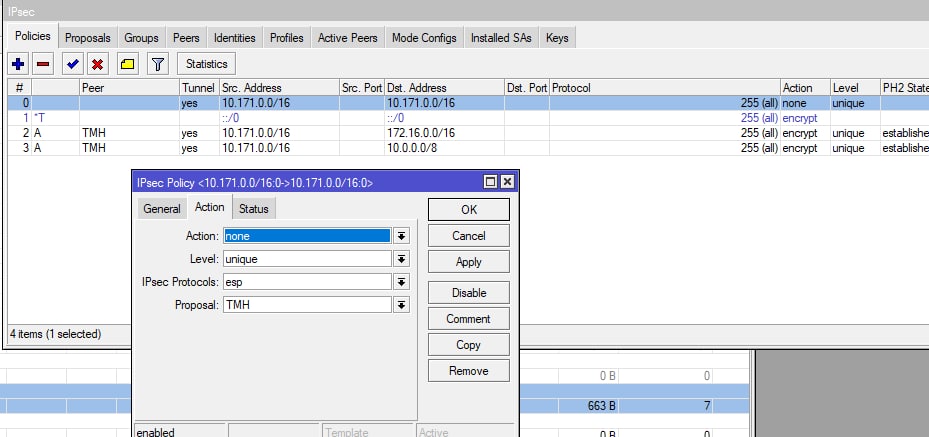Open the Installed SAs tab

pos(501,38)
